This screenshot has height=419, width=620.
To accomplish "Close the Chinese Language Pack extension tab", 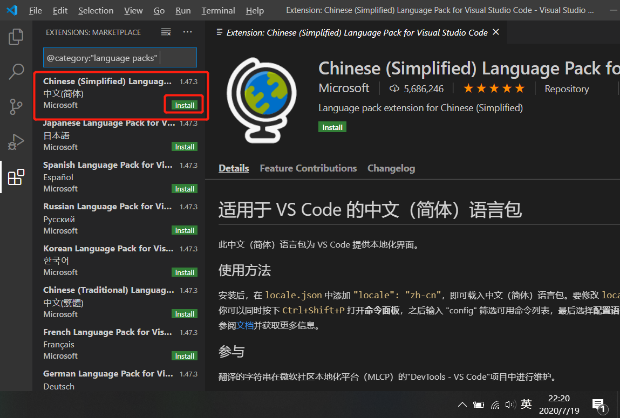I will tap(496, 32).
